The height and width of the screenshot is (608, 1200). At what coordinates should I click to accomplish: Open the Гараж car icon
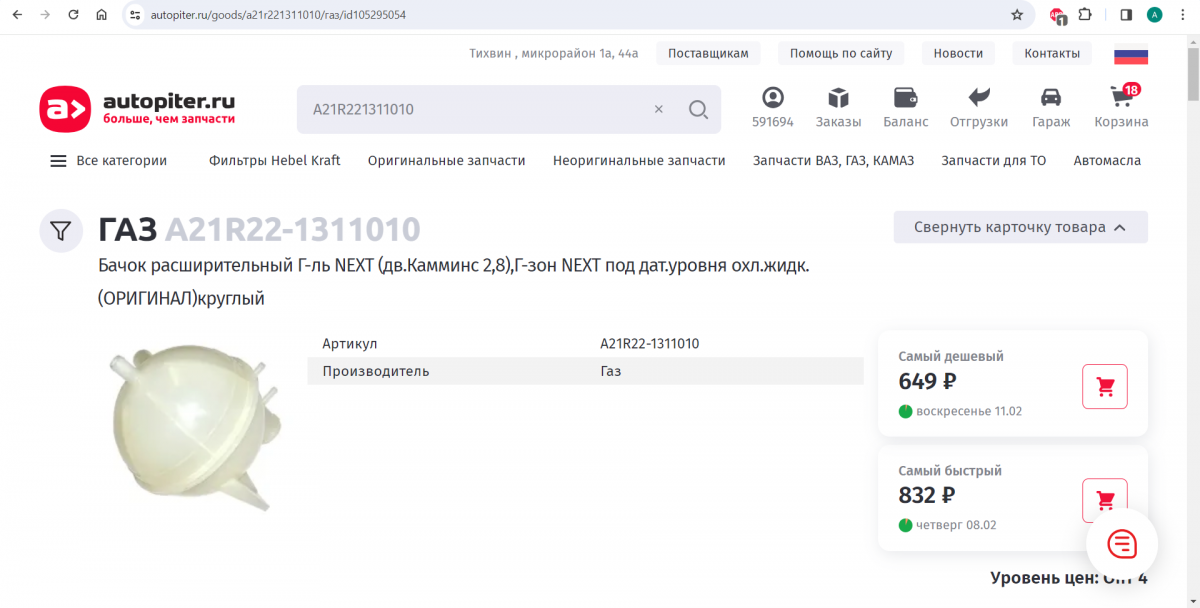(x=1050, y=98)
